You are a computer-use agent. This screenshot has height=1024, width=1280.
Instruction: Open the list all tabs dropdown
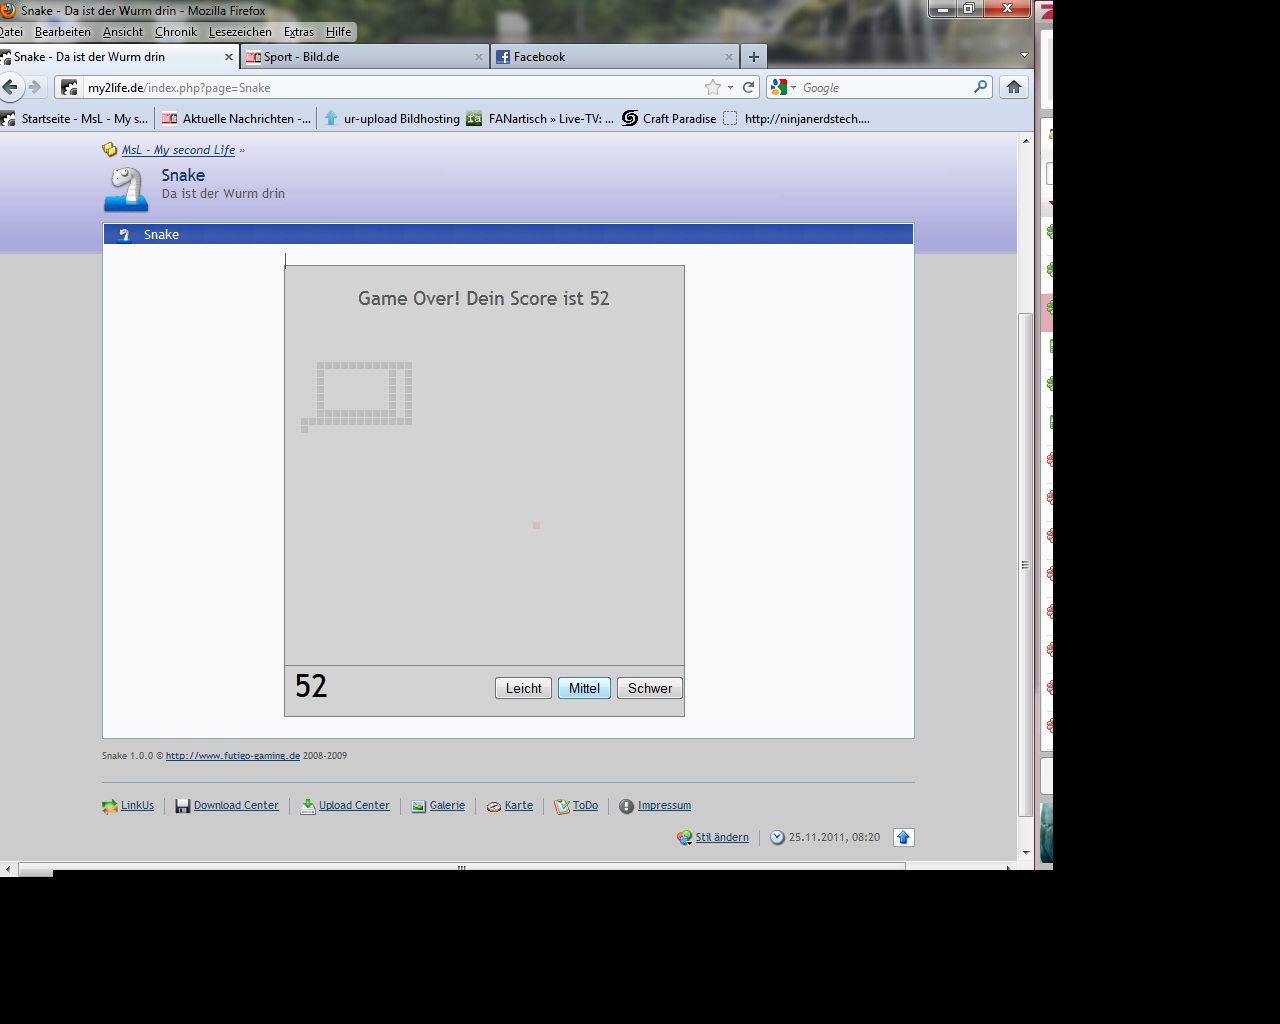point(1024,56)
